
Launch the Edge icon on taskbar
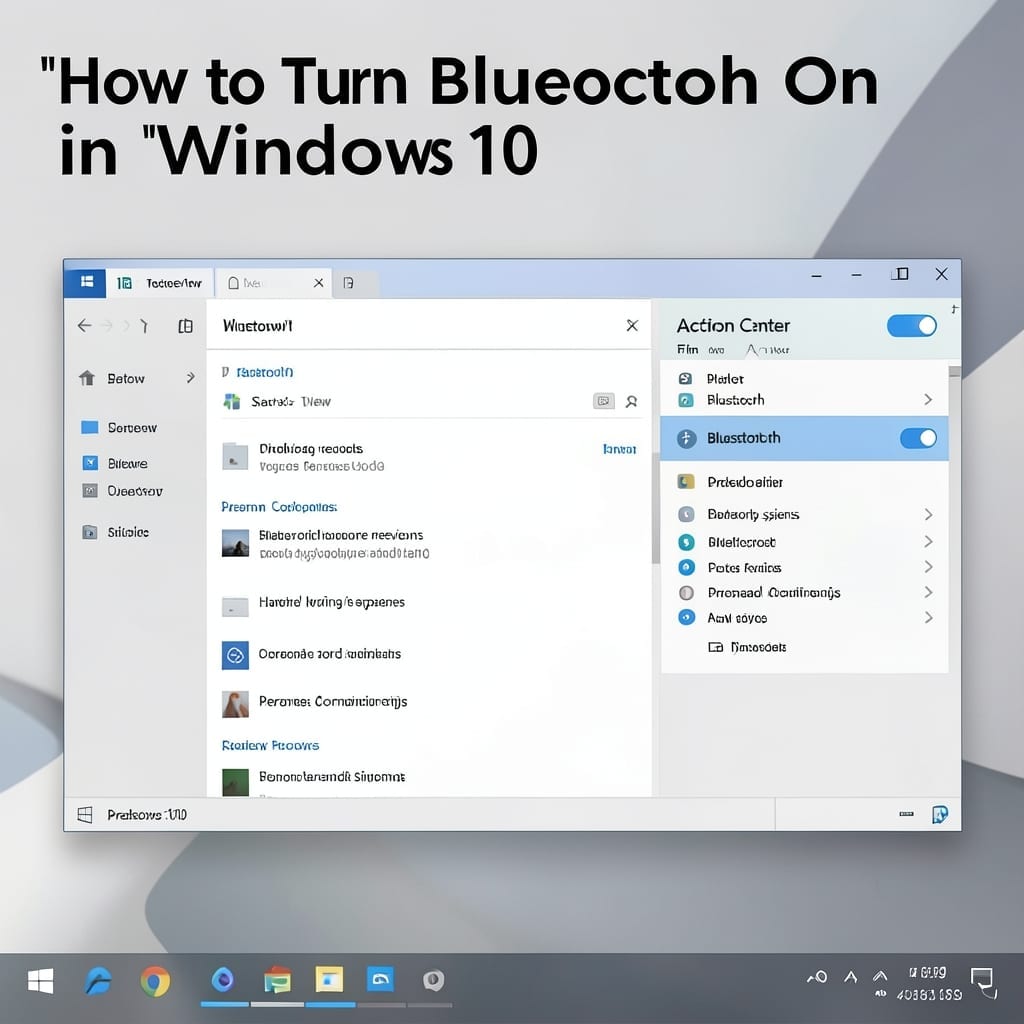98,981
